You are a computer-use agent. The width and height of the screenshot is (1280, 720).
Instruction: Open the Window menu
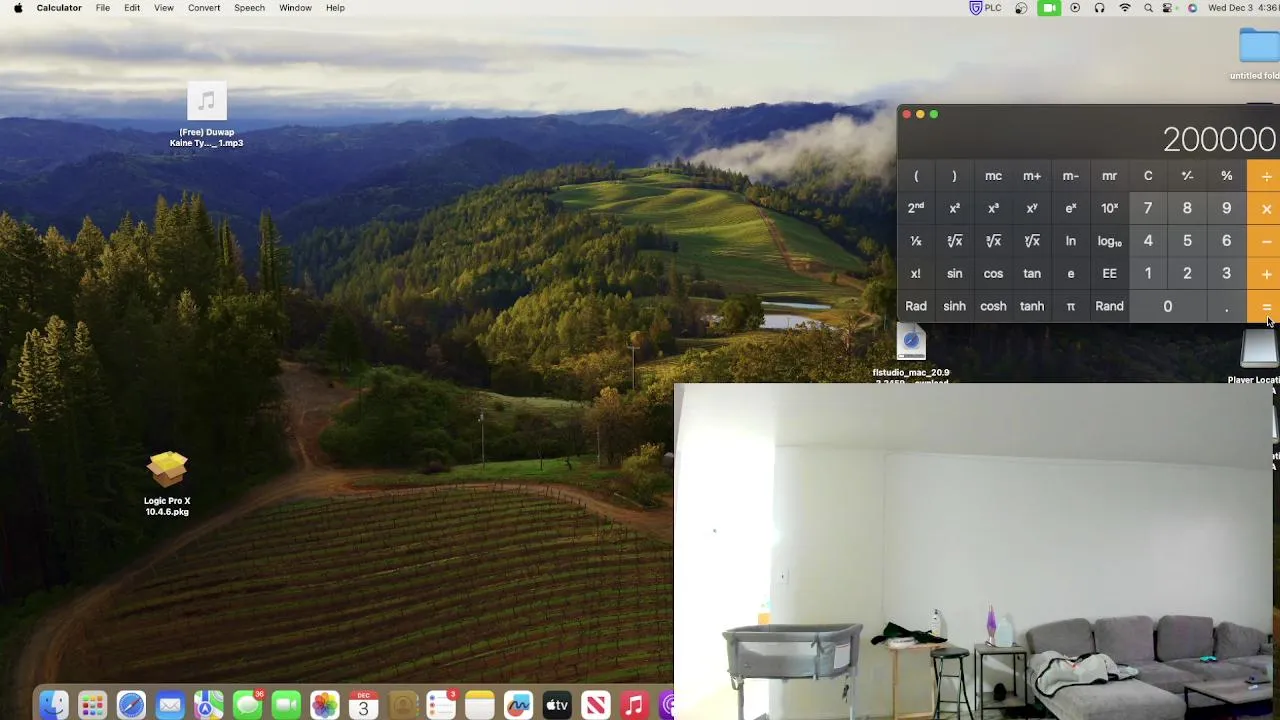point(295,8)
